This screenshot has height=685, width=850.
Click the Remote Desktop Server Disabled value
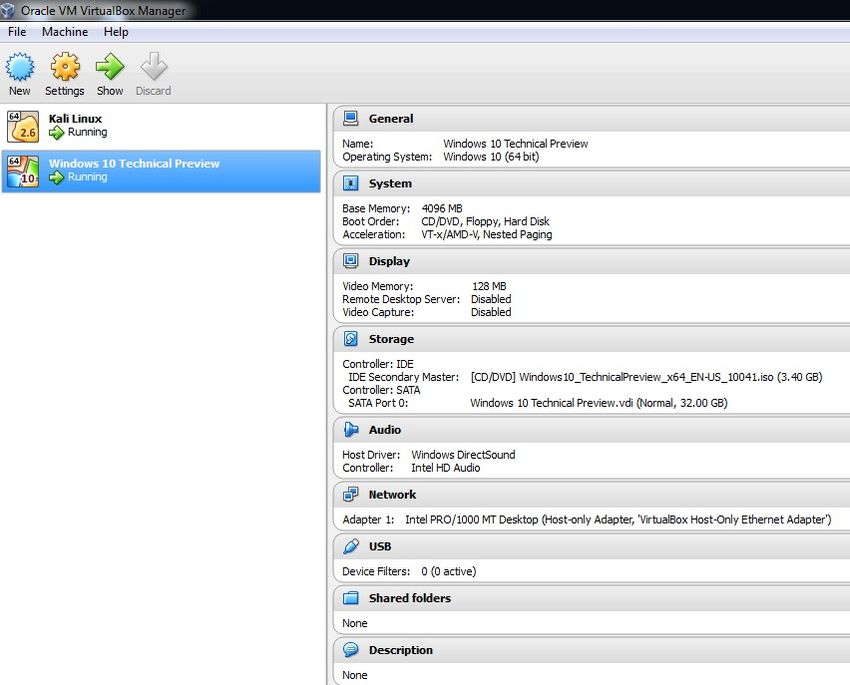point(491,299)
